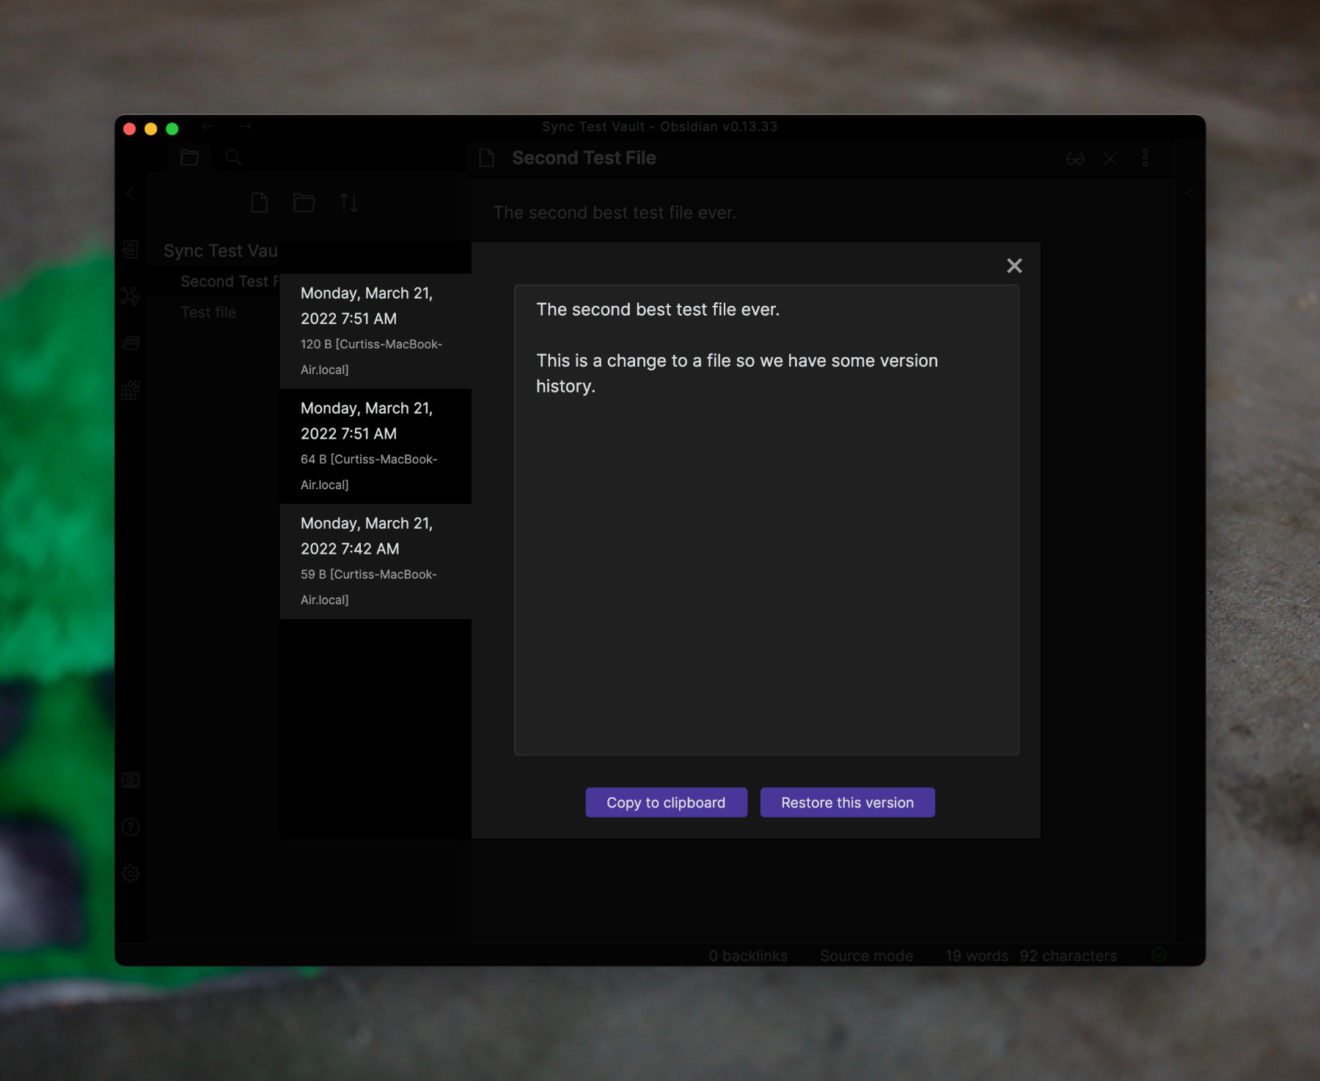Open the note's more options three-dot menu
1320x1081 pixels.
point(1145,158)
